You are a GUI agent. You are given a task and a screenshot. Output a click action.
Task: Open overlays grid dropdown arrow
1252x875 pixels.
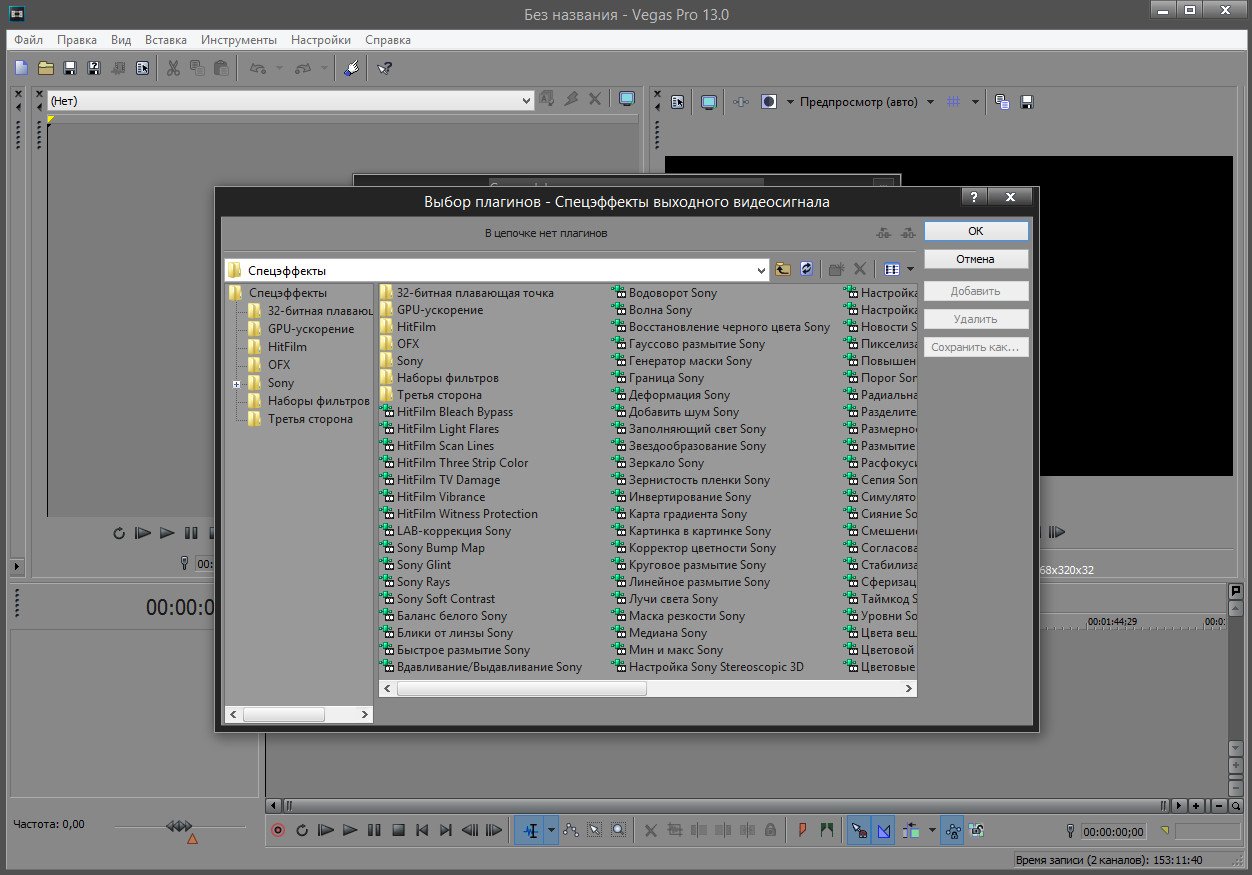coord(975,102)
